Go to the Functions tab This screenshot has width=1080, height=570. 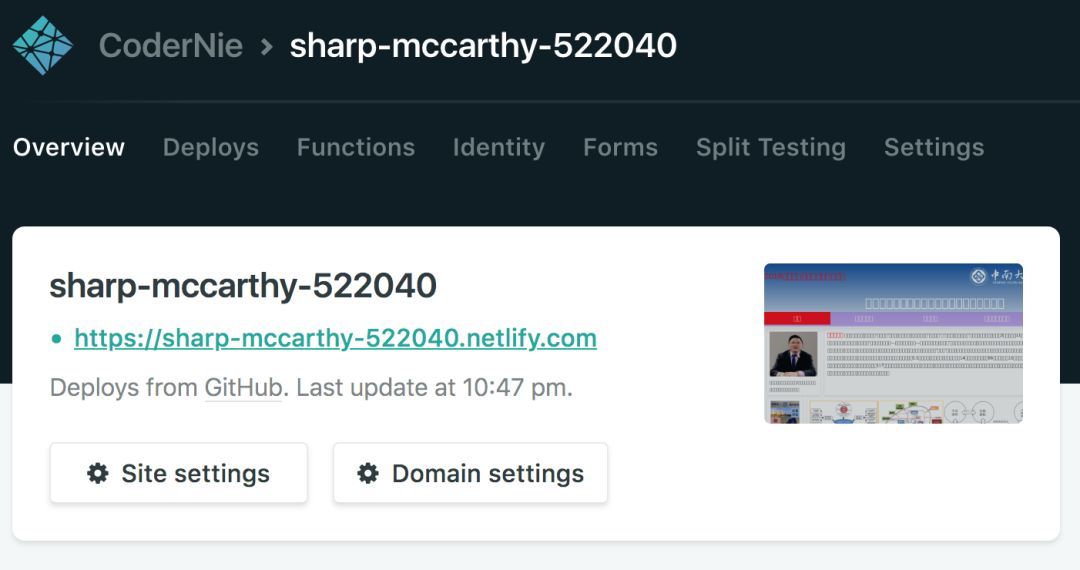pyautogui.click(x=356, y=147)
